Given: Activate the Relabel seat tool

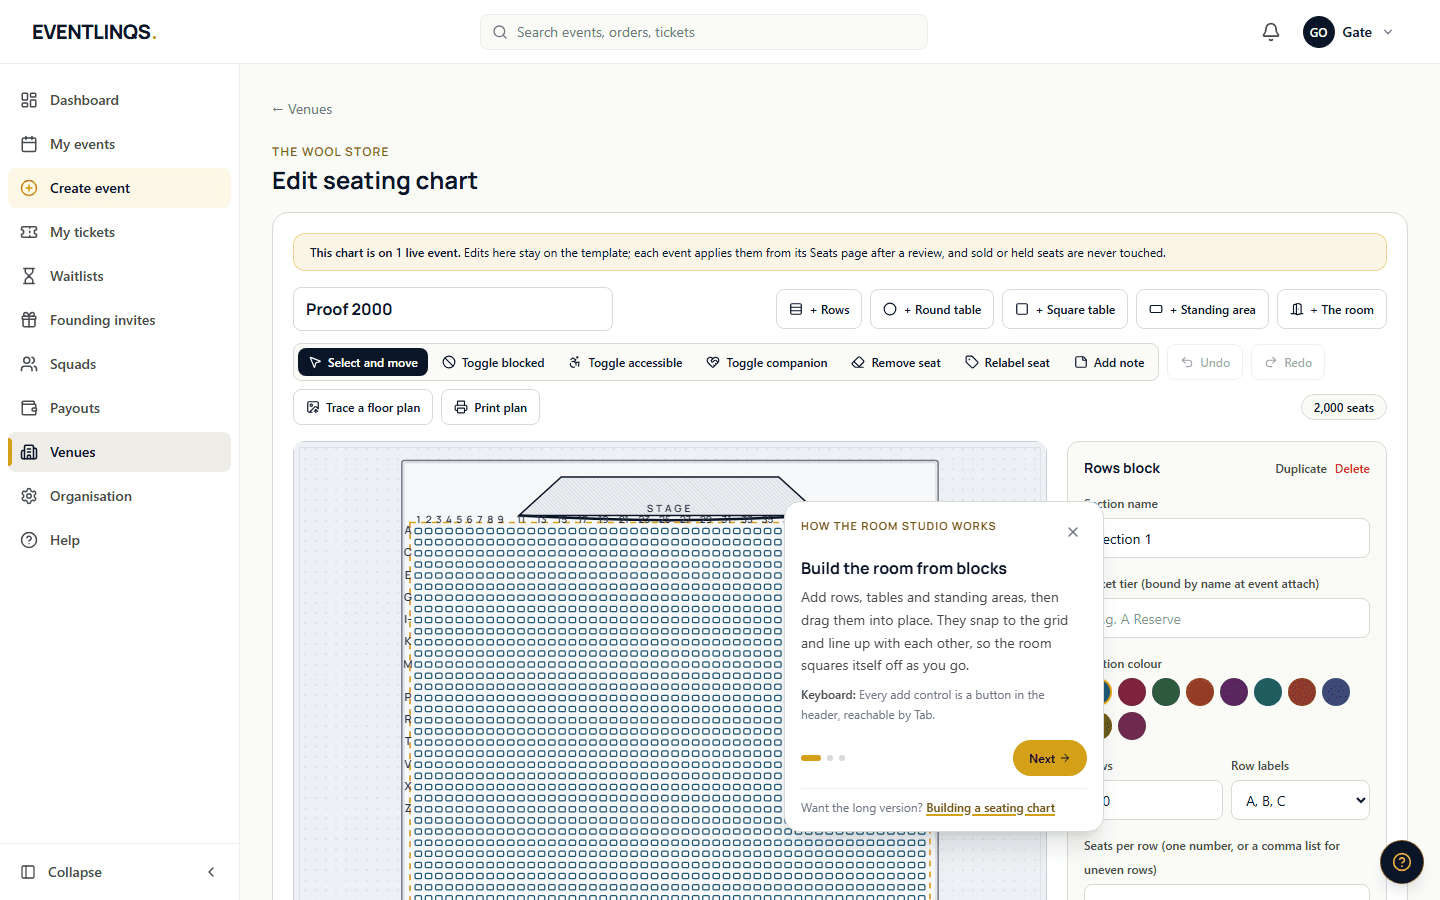Looking at the screenshot, I should pos(1007,362).
